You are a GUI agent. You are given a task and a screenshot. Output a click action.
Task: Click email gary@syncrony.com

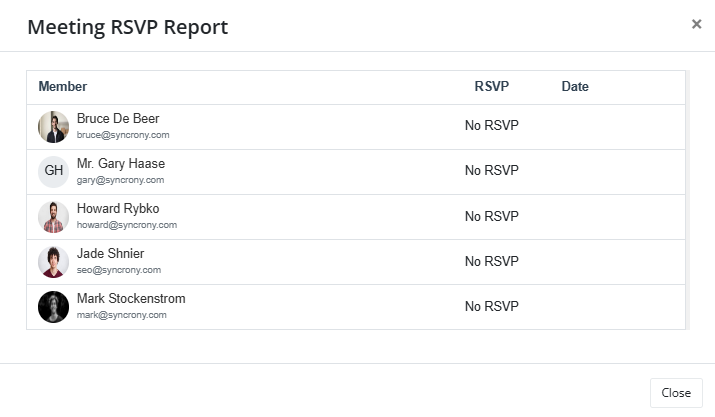[x=120, y=180]
